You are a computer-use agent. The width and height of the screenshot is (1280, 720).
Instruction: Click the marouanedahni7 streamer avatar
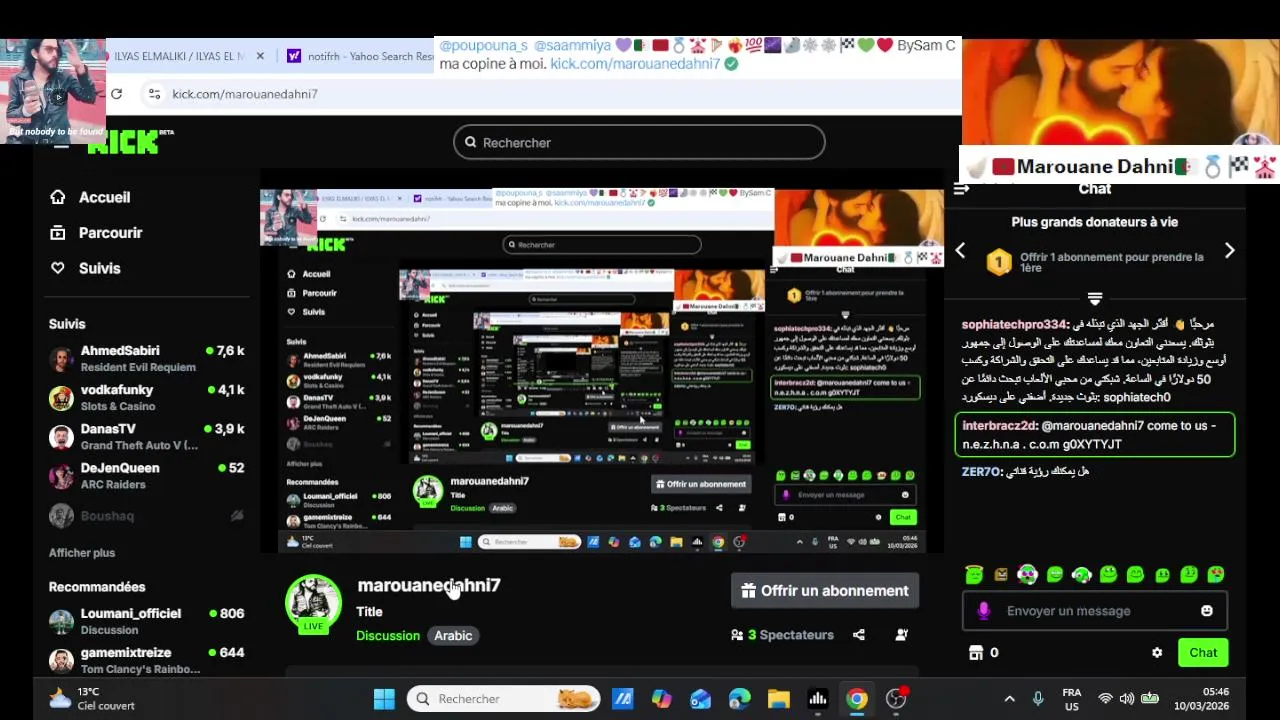pyautogui.click(x=313, y=602)
